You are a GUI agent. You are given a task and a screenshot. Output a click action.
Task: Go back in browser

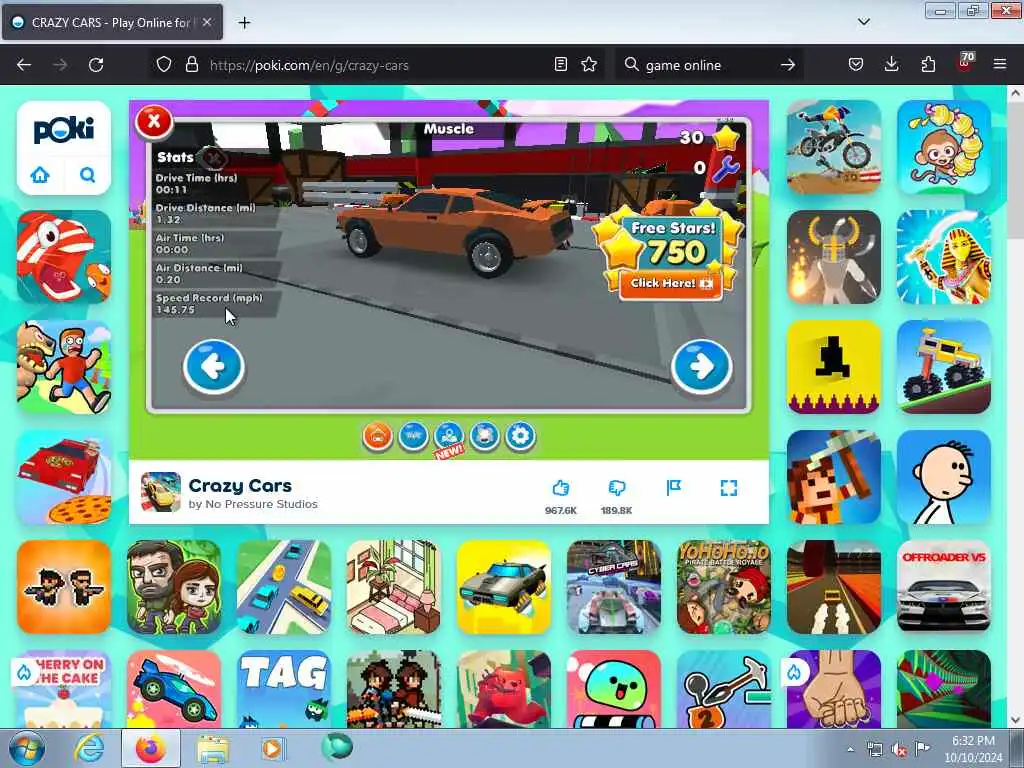point(24,65)
